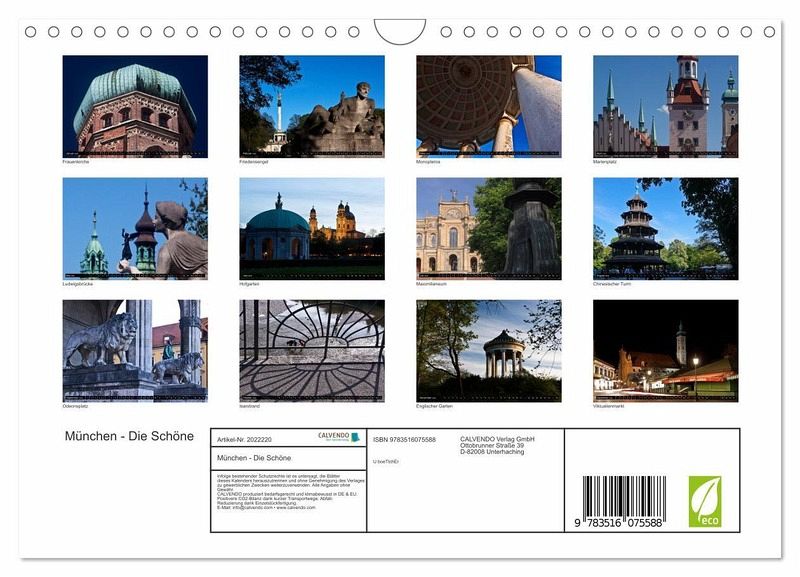Viewport: 800px width, 577px height.
Task: Click the ISBN 9783516075588 text
Action: tap(404, 439)
